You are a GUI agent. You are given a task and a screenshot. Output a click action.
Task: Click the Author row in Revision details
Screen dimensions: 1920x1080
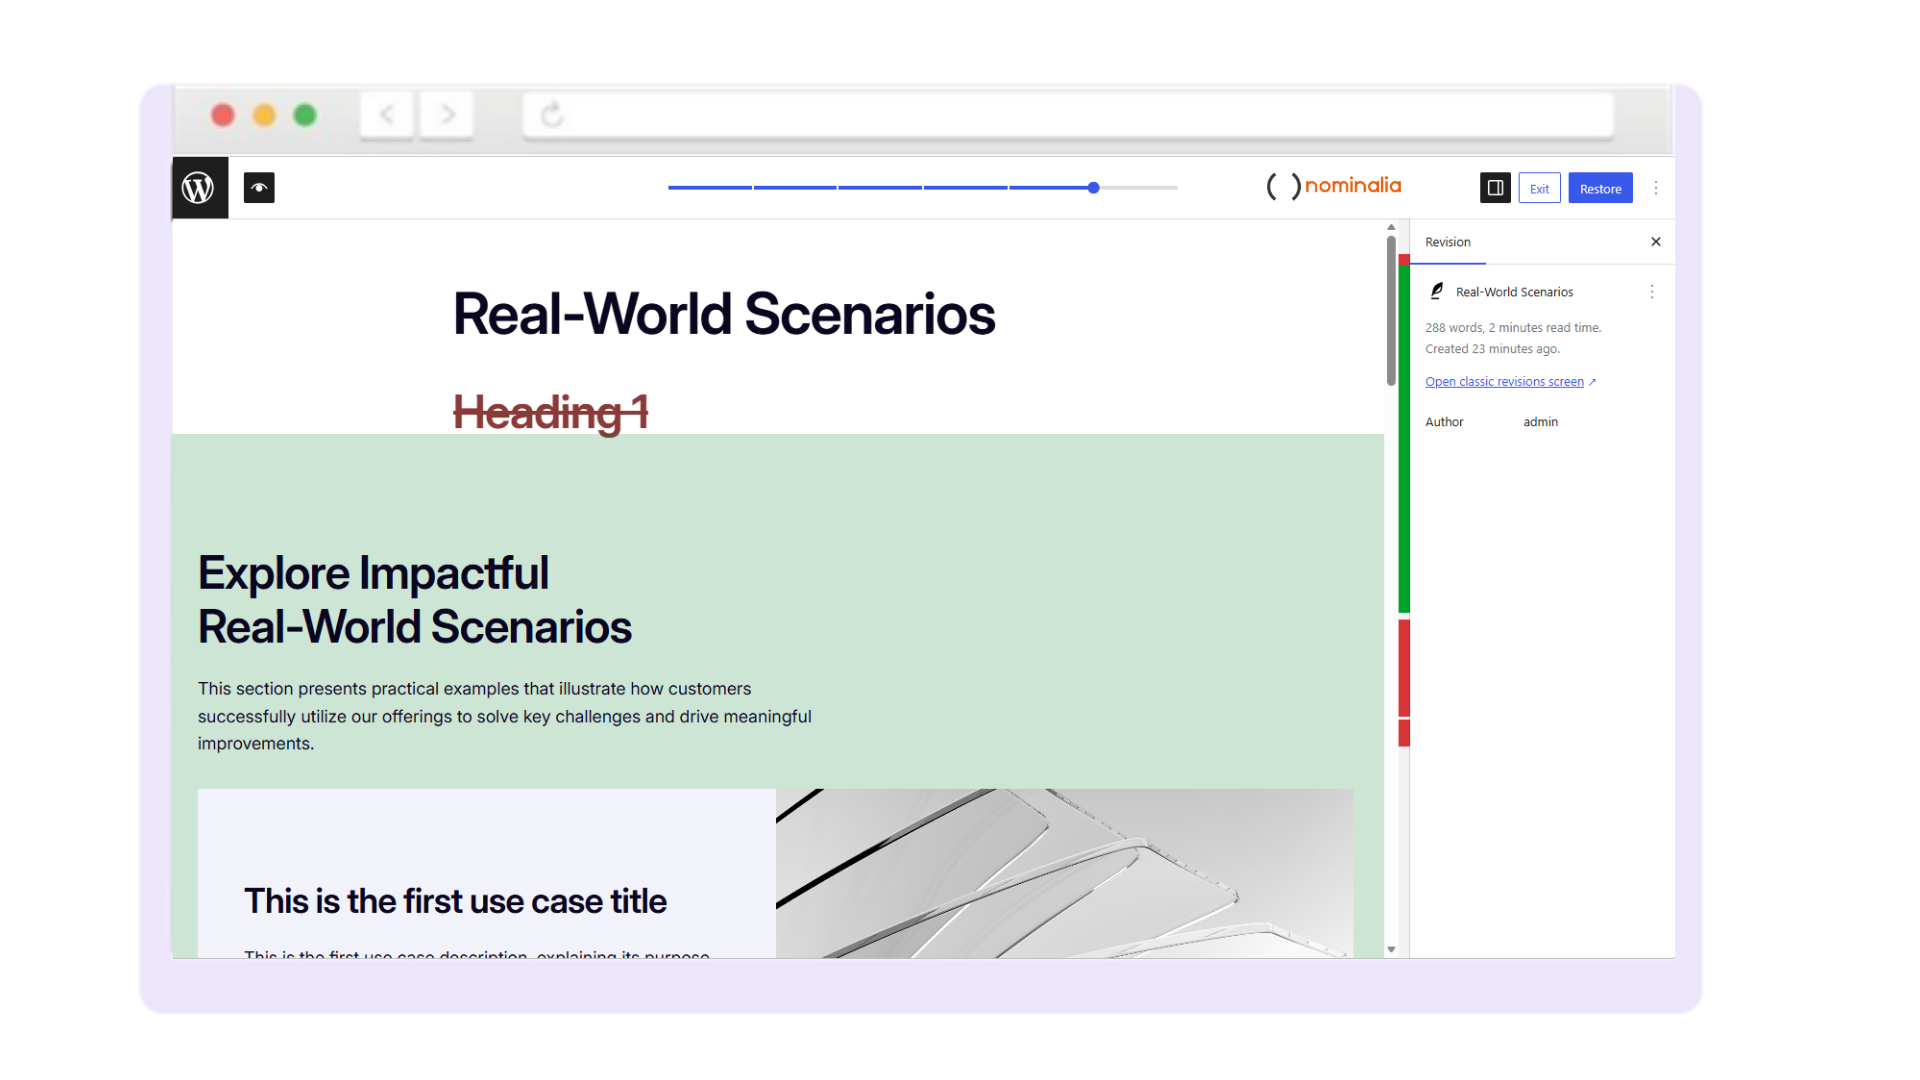(1445, 421)
